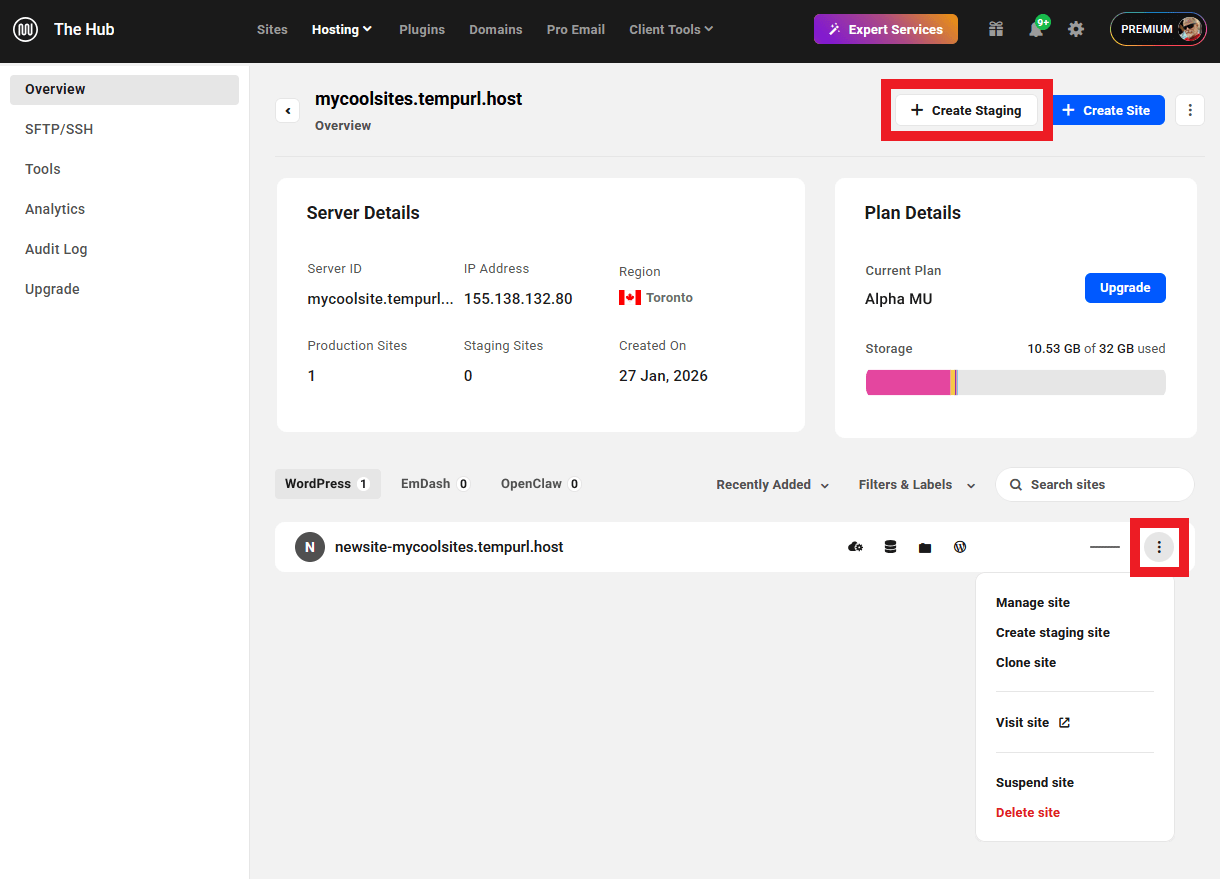Open Domains in top navigation

coord(496,29)
